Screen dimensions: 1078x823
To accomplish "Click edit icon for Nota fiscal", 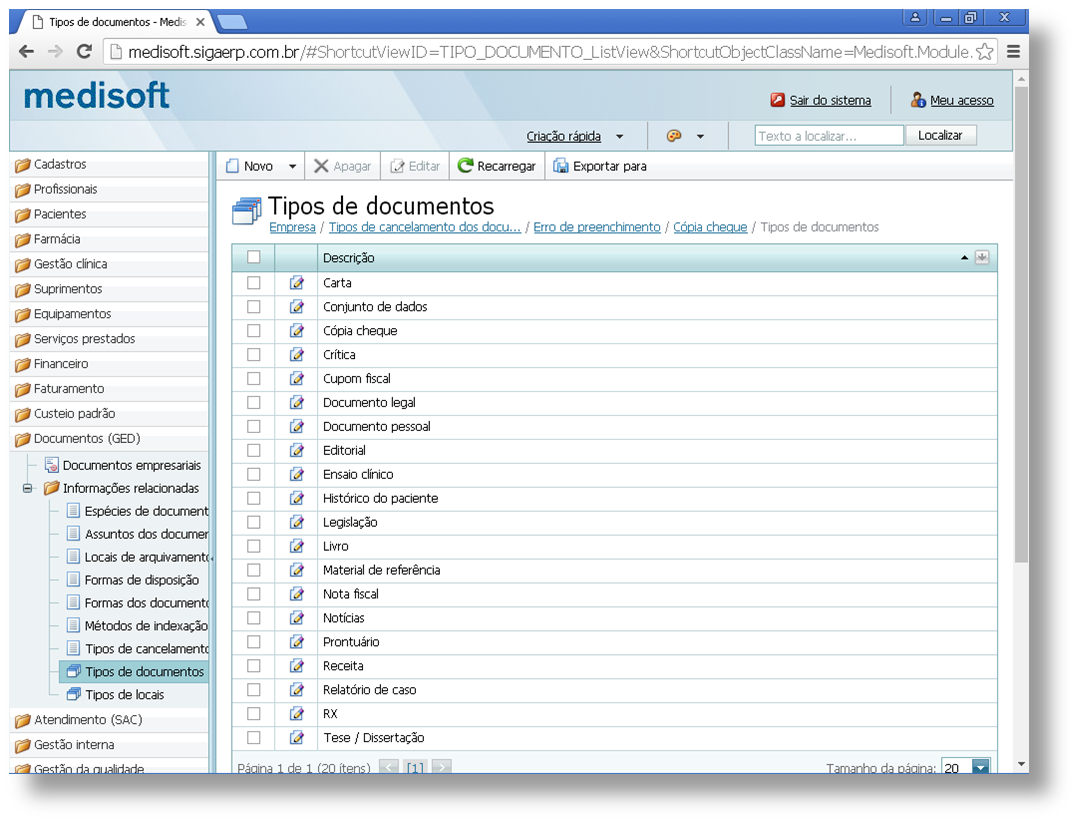I will pyautogui.click(x=296, y=594).
